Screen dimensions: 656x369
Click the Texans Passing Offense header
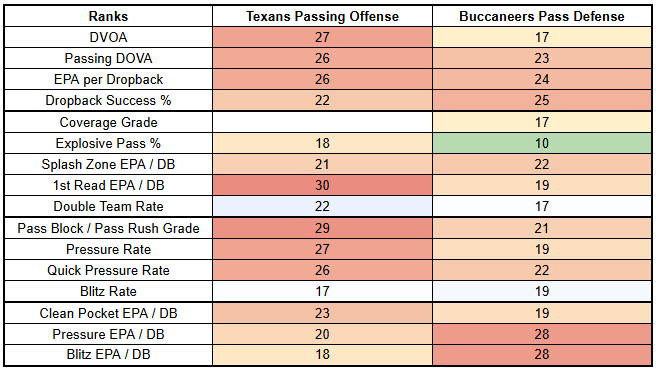pyautogui.click(x=322, y=16)
